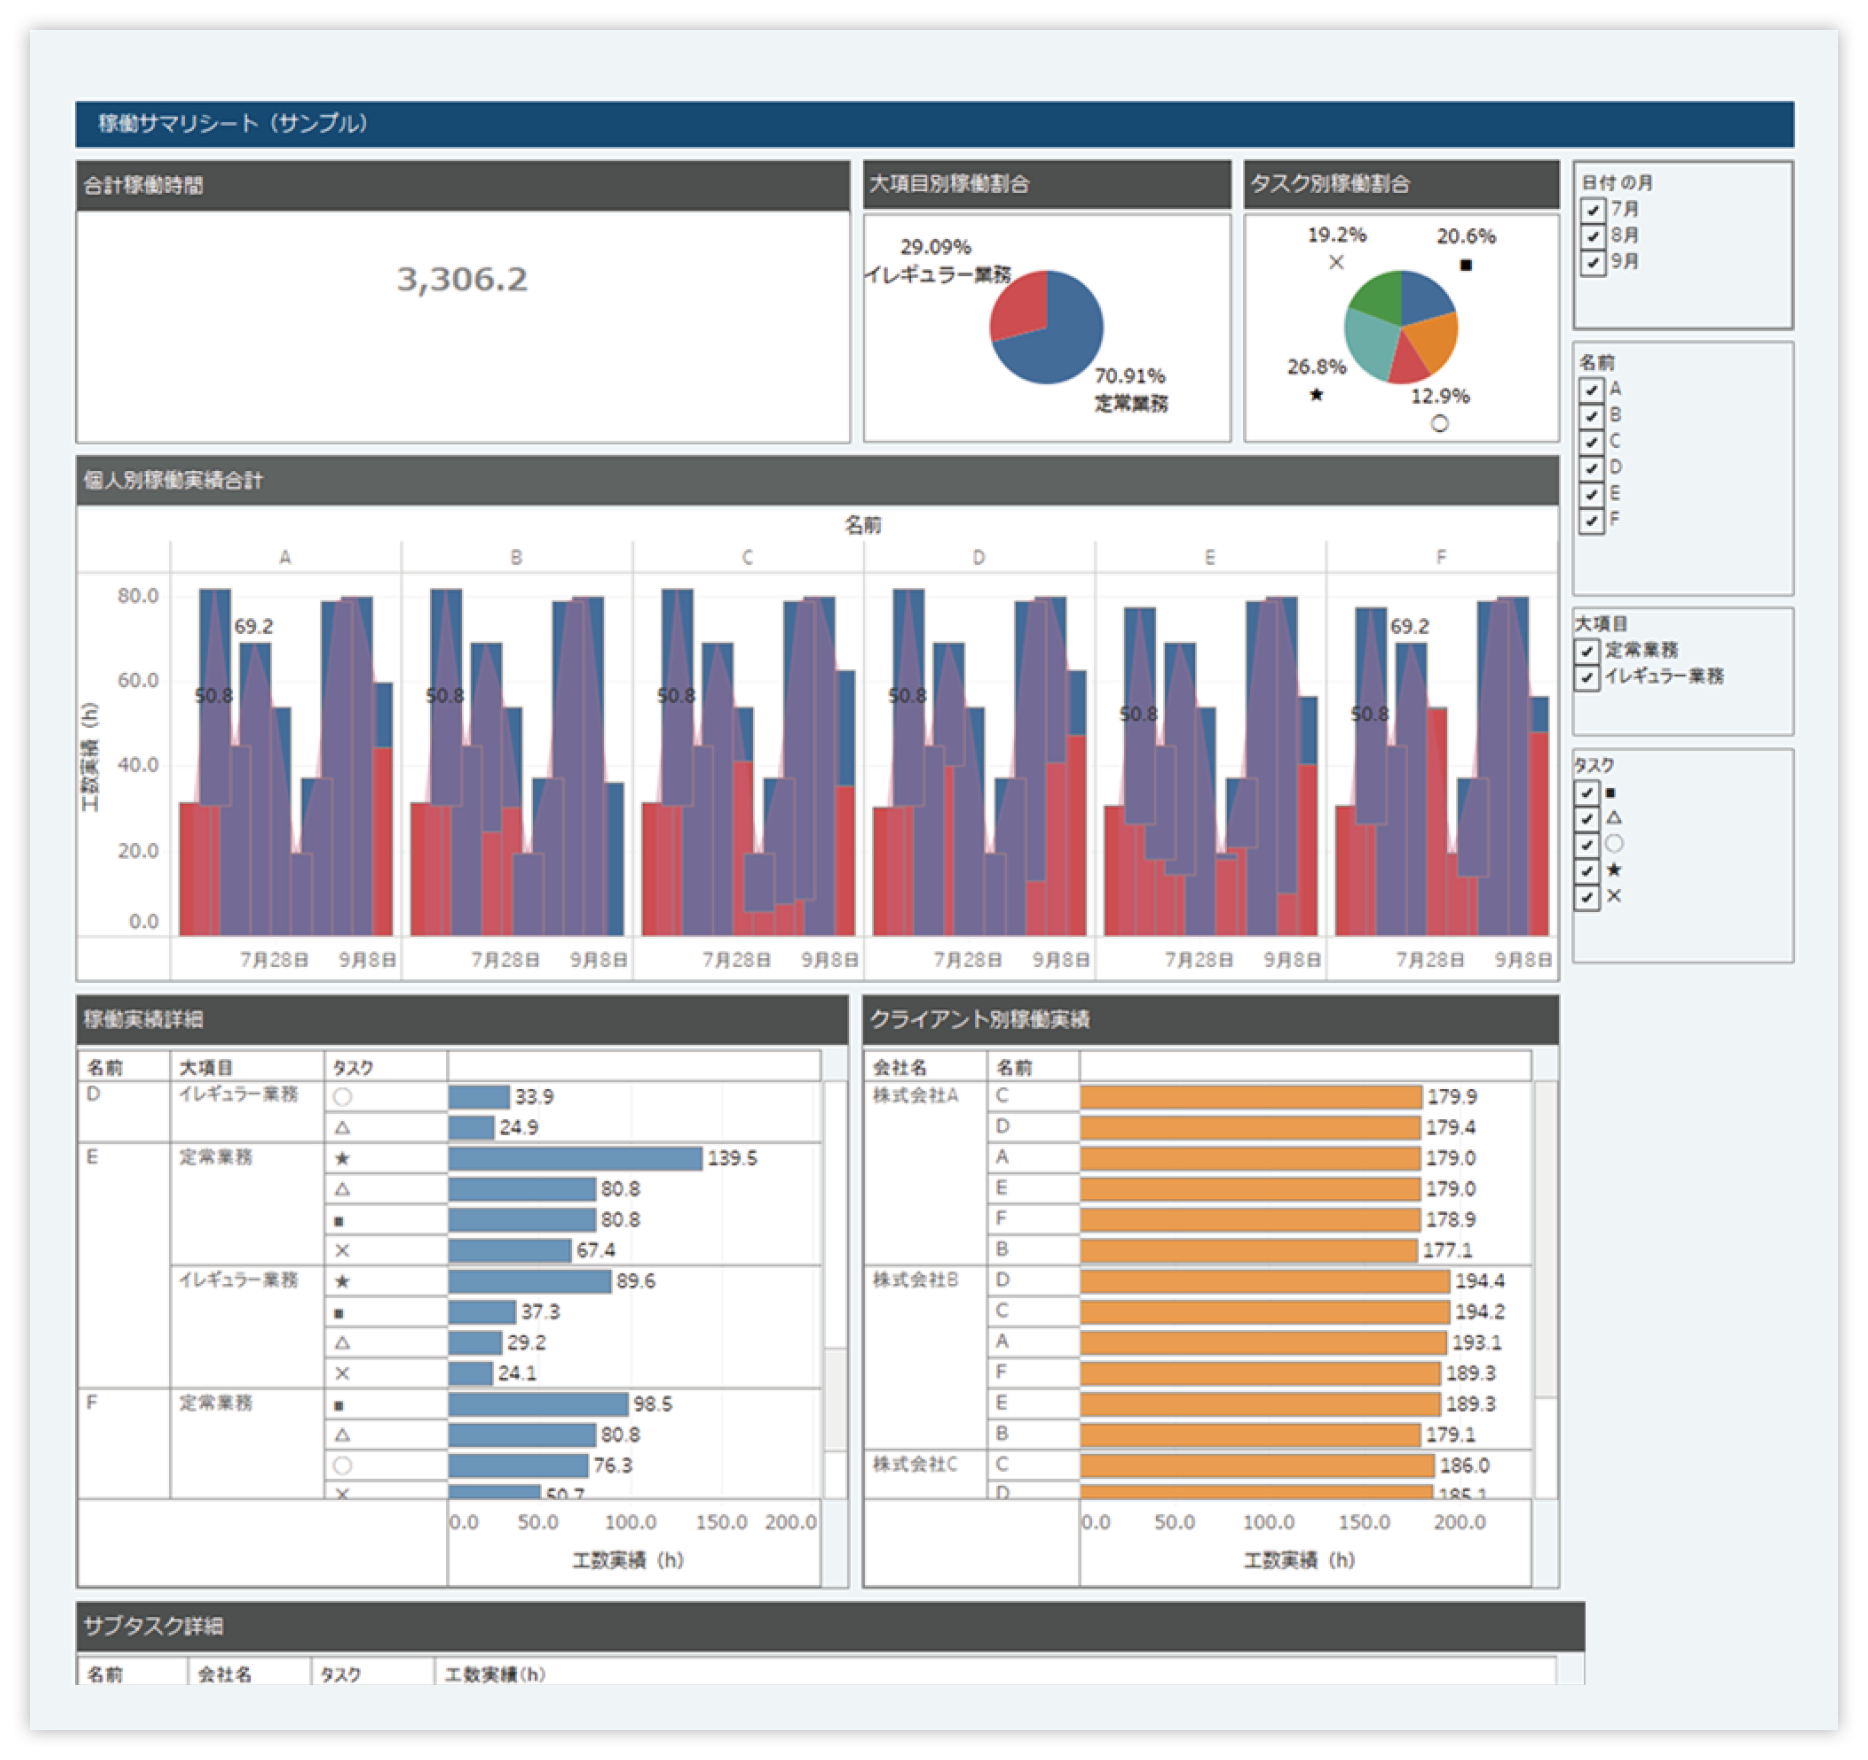Click the 株式会社A company label
The height and width of the screenshot is (1760, 1868).
pos(915,1096)
